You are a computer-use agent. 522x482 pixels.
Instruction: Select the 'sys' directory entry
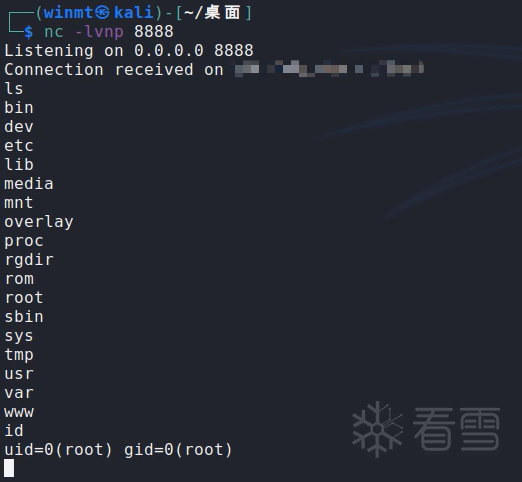tap(19, 336)
